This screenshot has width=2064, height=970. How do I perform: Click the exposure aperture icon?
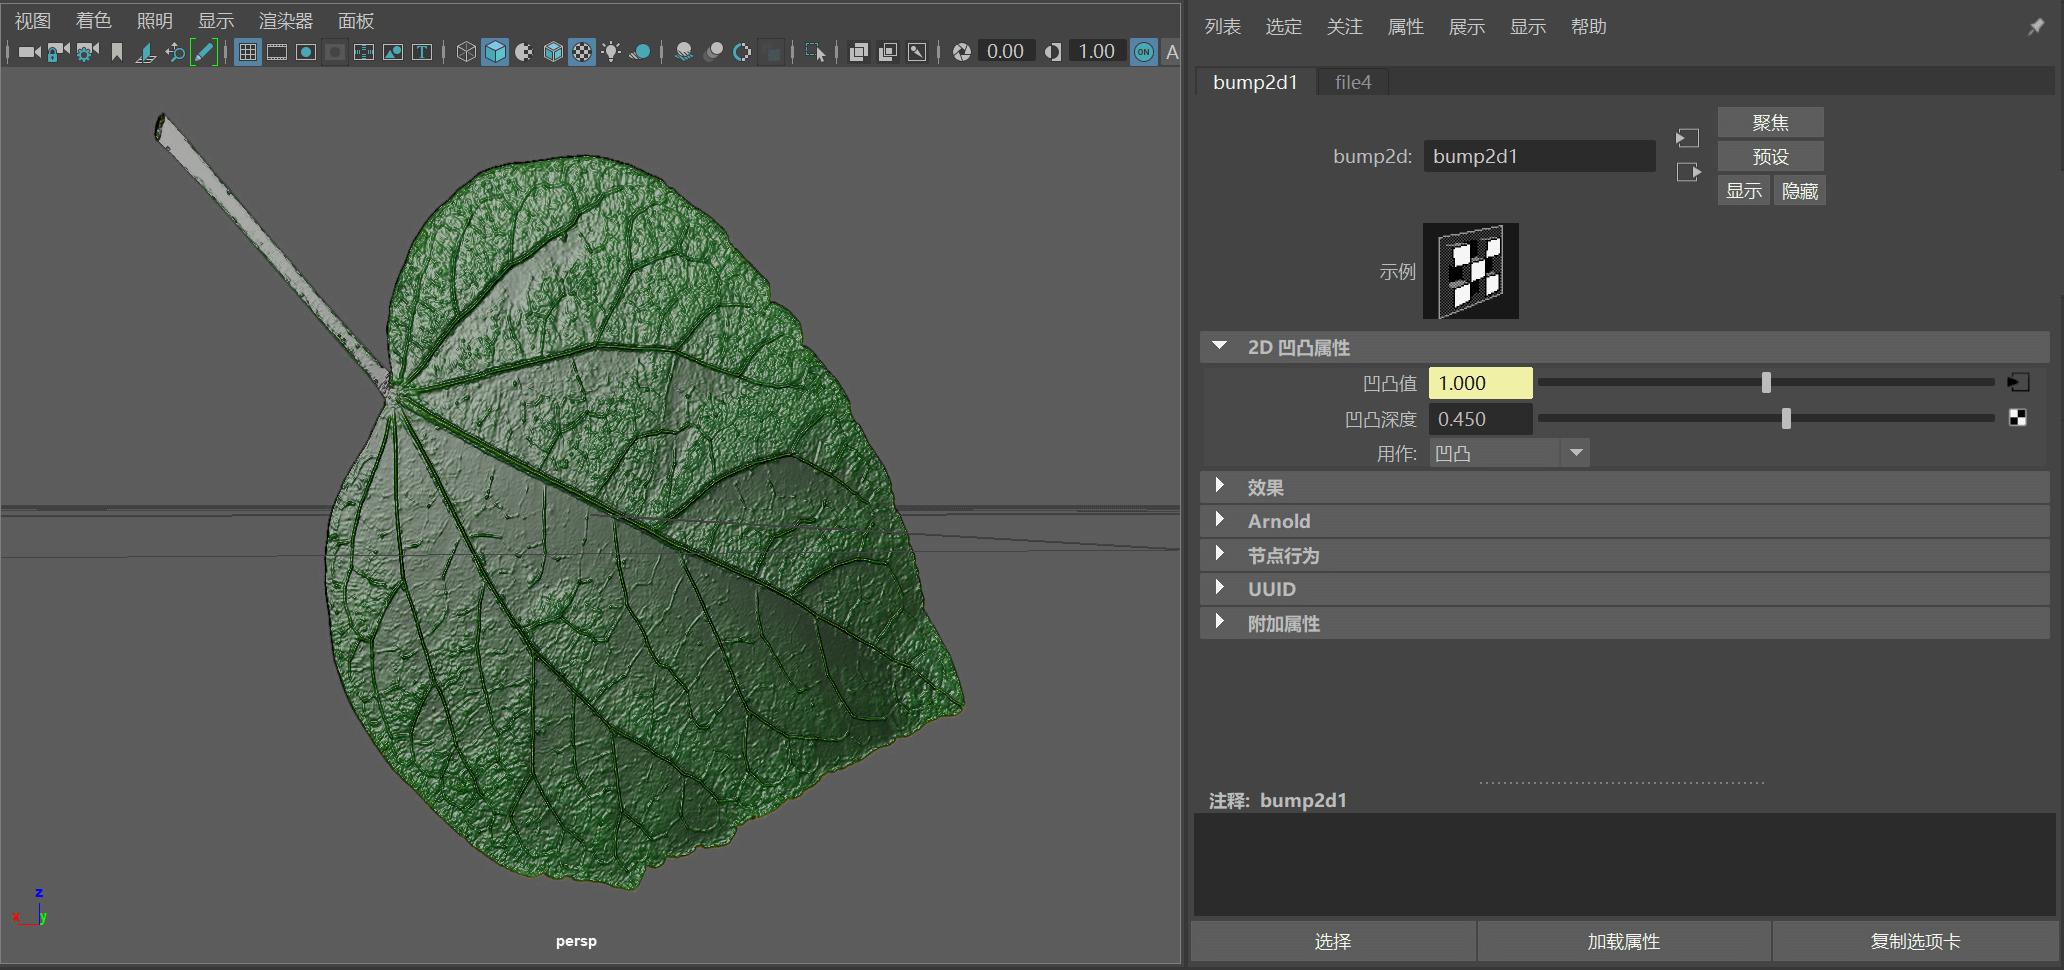point(962,52)
